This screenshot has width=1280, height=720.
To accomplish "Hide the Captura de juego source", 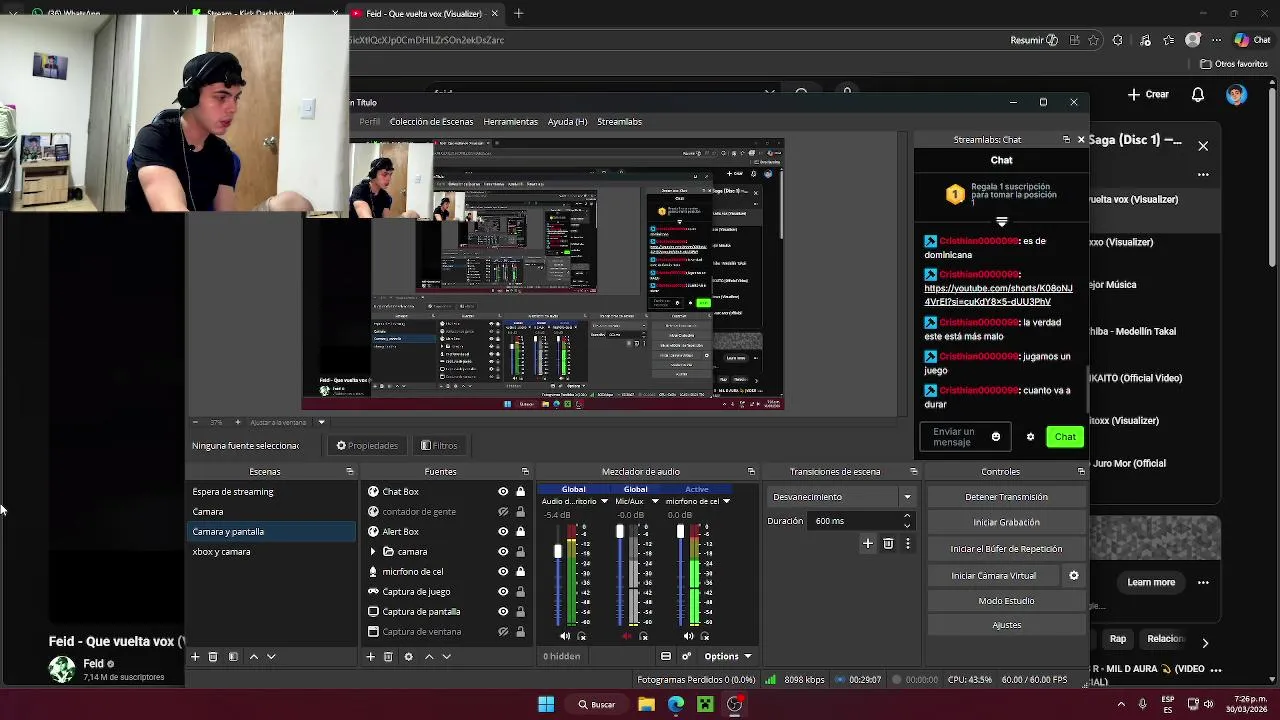I will 503,592.
